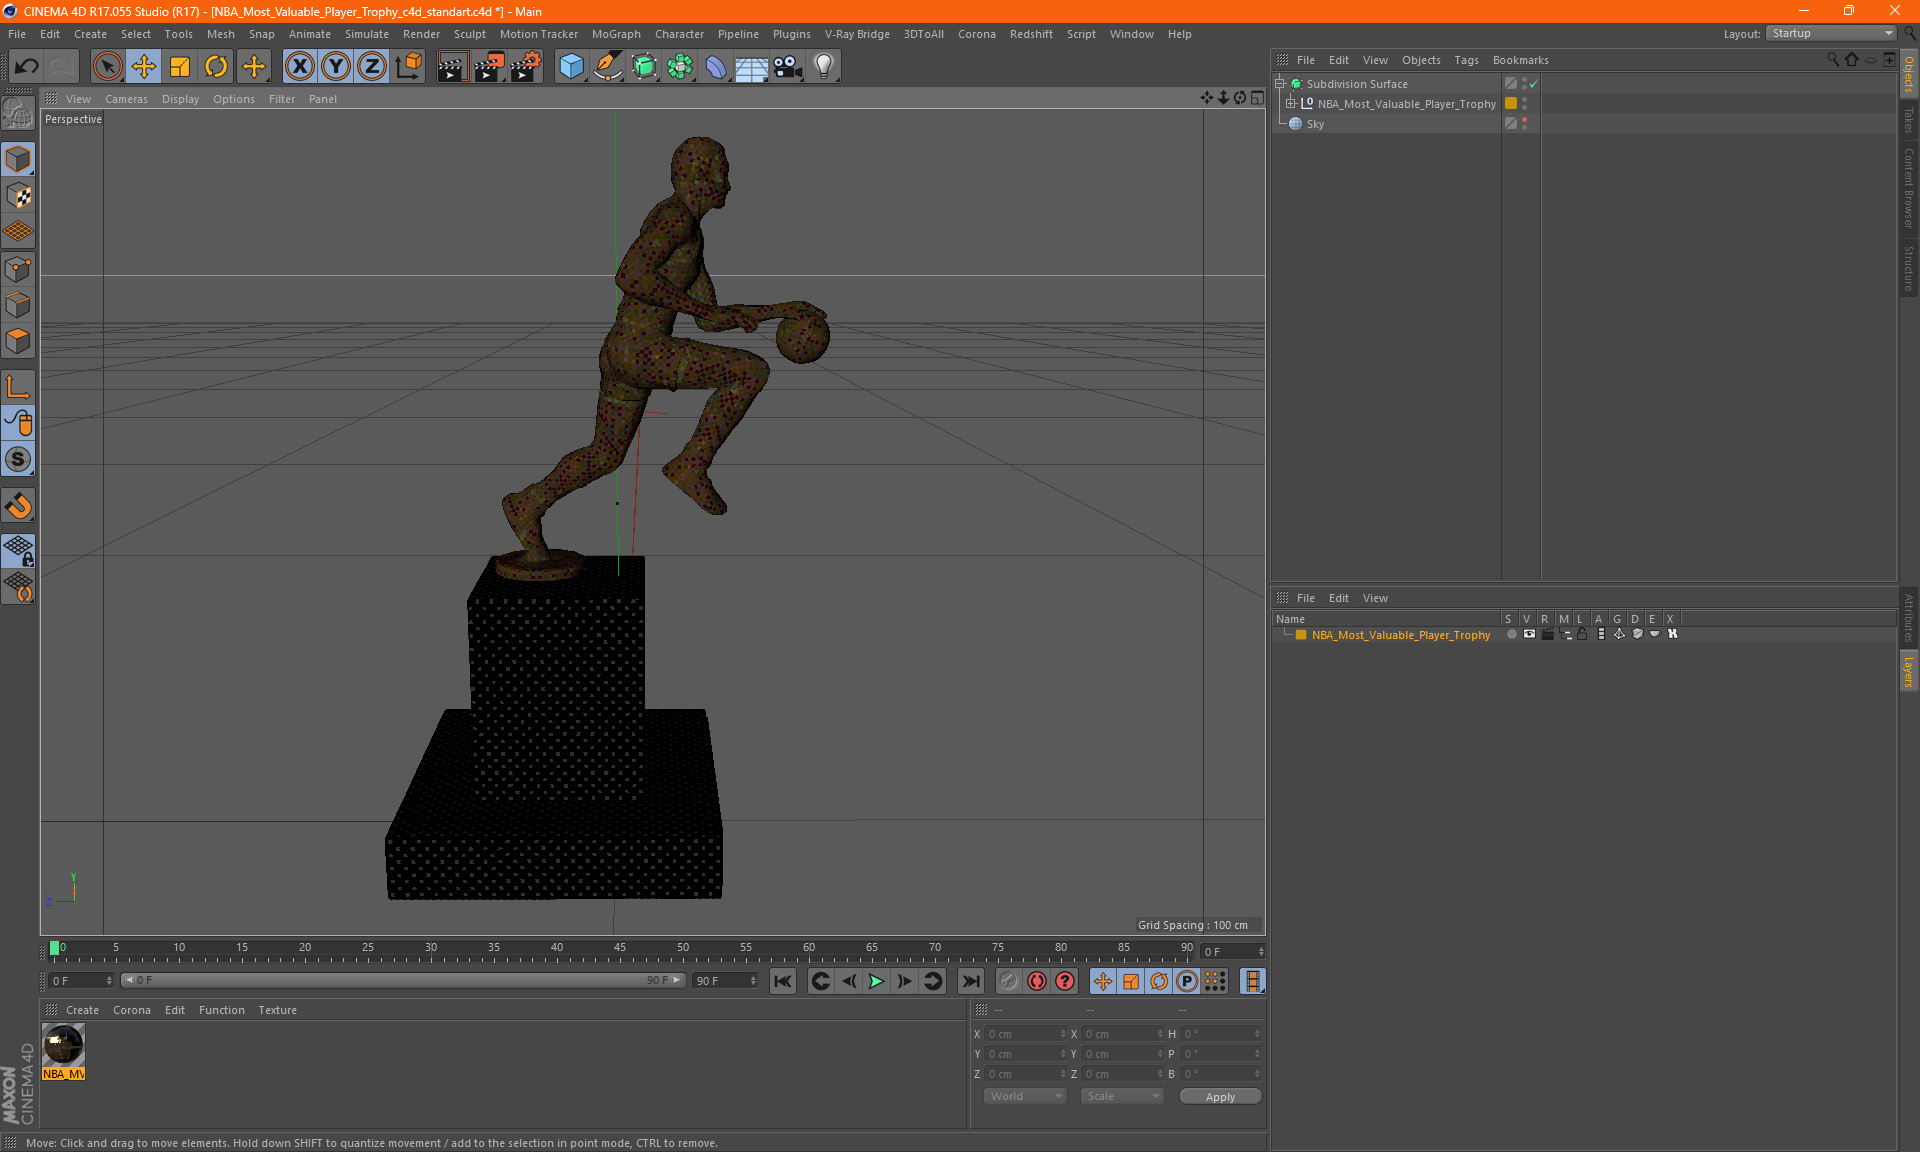Open the MoGraph array icon
1920x1152 pixels.
(680, 66)
